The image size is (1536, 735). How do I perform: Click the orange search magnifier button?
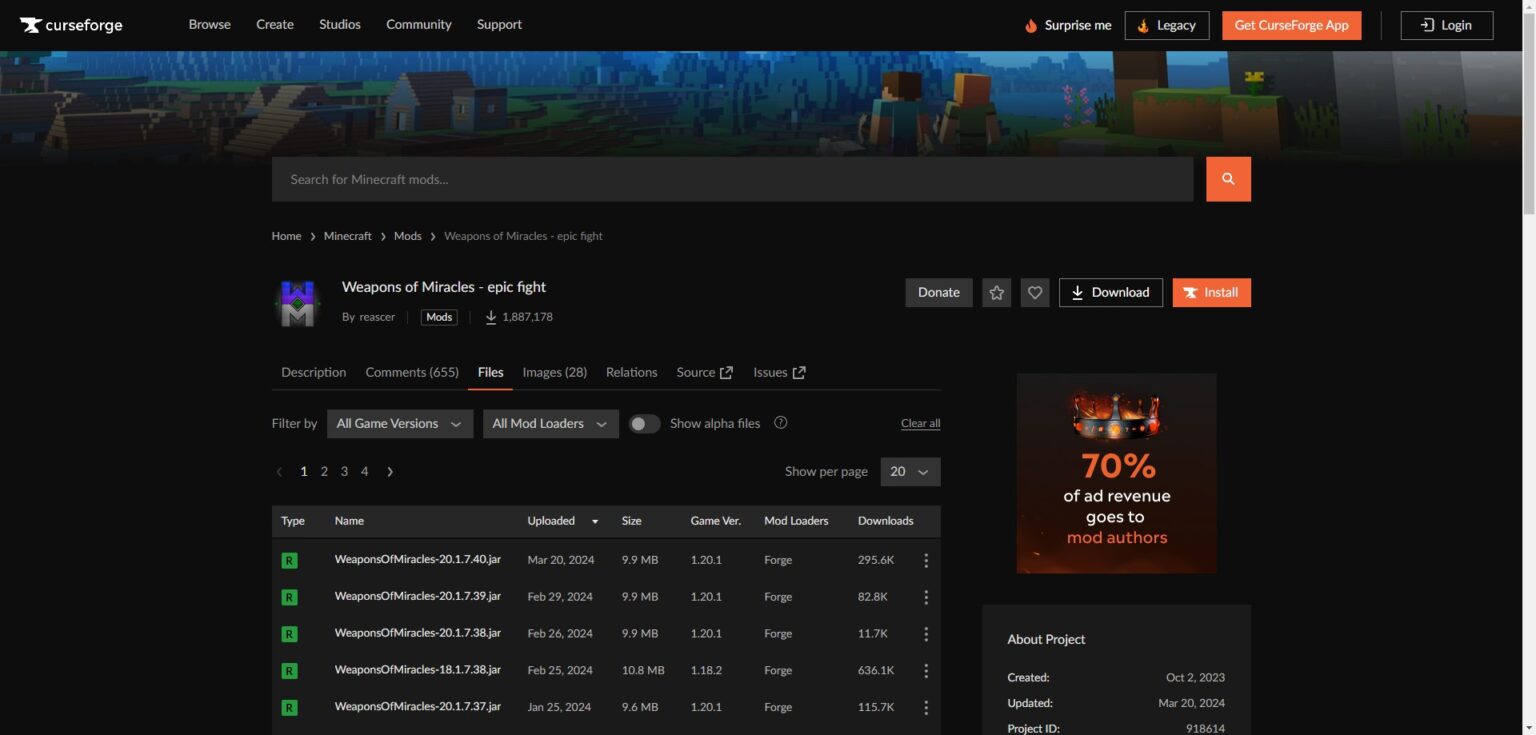(1228, 179)
